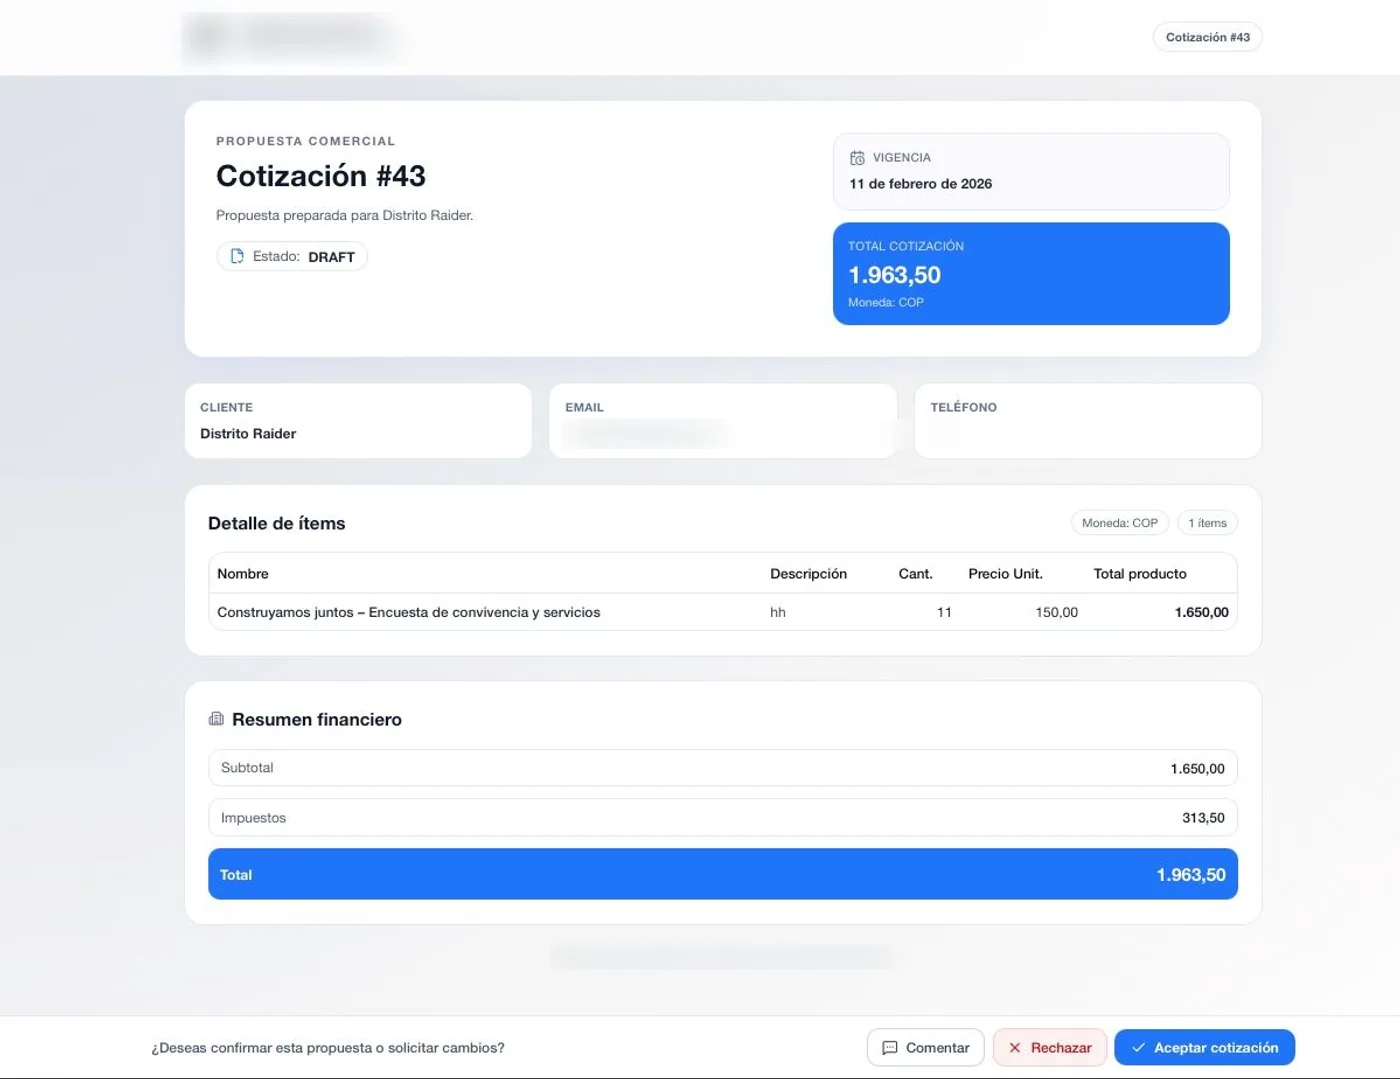Click the X icon on Rechazar

click(x=1015, y=1048)
